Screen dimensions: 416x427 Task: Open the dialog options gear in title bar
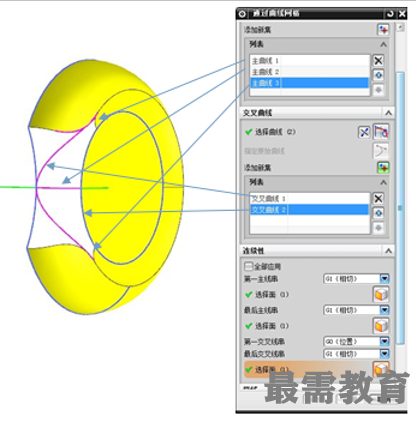[x=242, y=14]
